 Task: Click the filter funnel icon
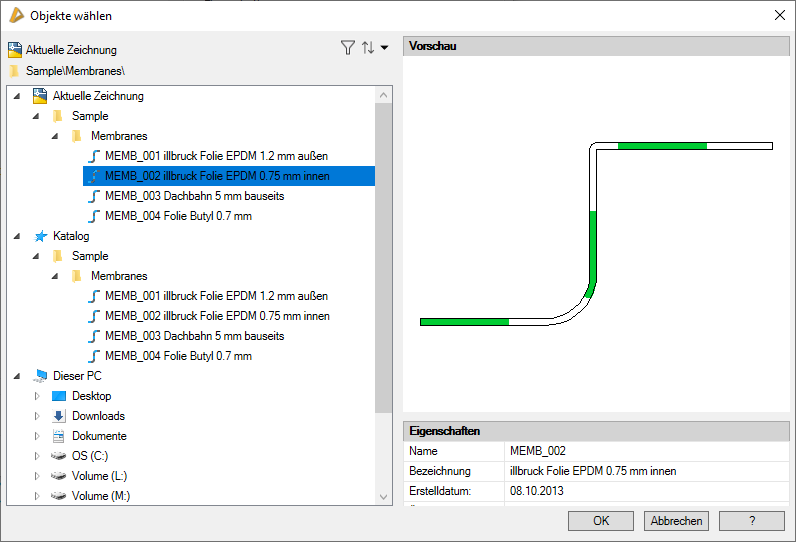tap(347, 48)
